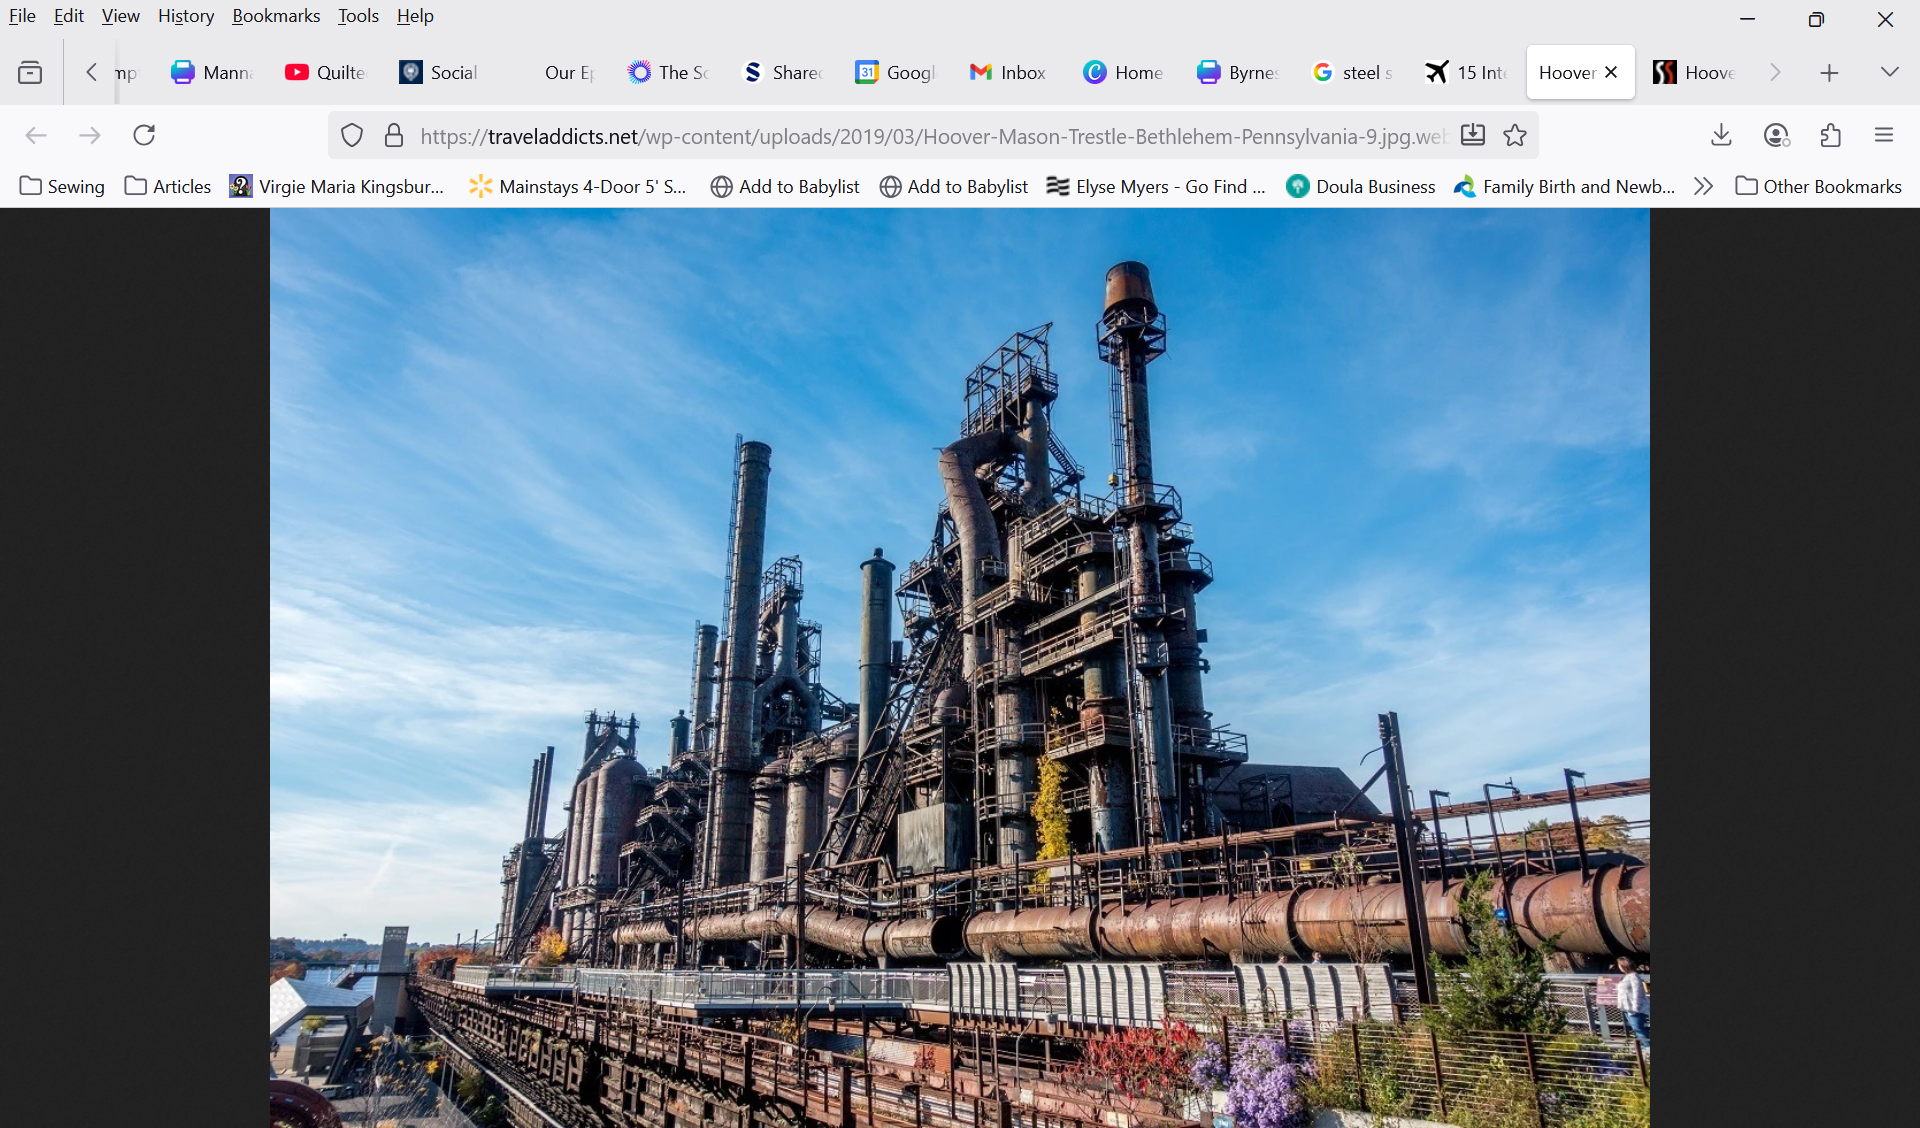
Task: Show more bookmarks overflow chevron
Action: tap(1703, 186)
